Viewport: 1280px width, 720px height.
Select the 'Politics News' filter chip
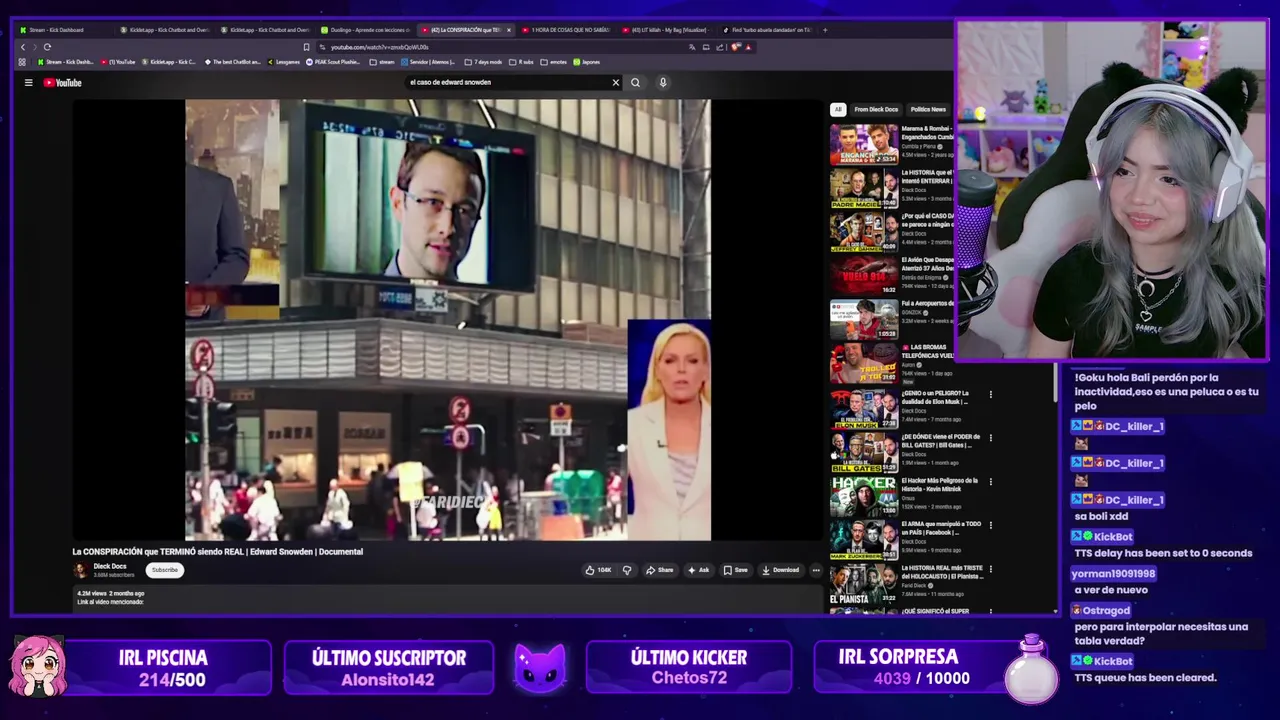coord(928,109)
